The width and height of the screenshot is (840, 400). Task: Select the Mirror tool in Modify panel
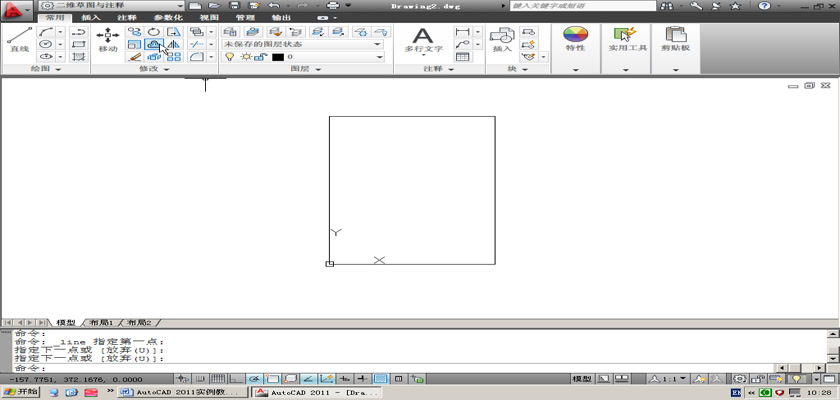click(173, 44)
